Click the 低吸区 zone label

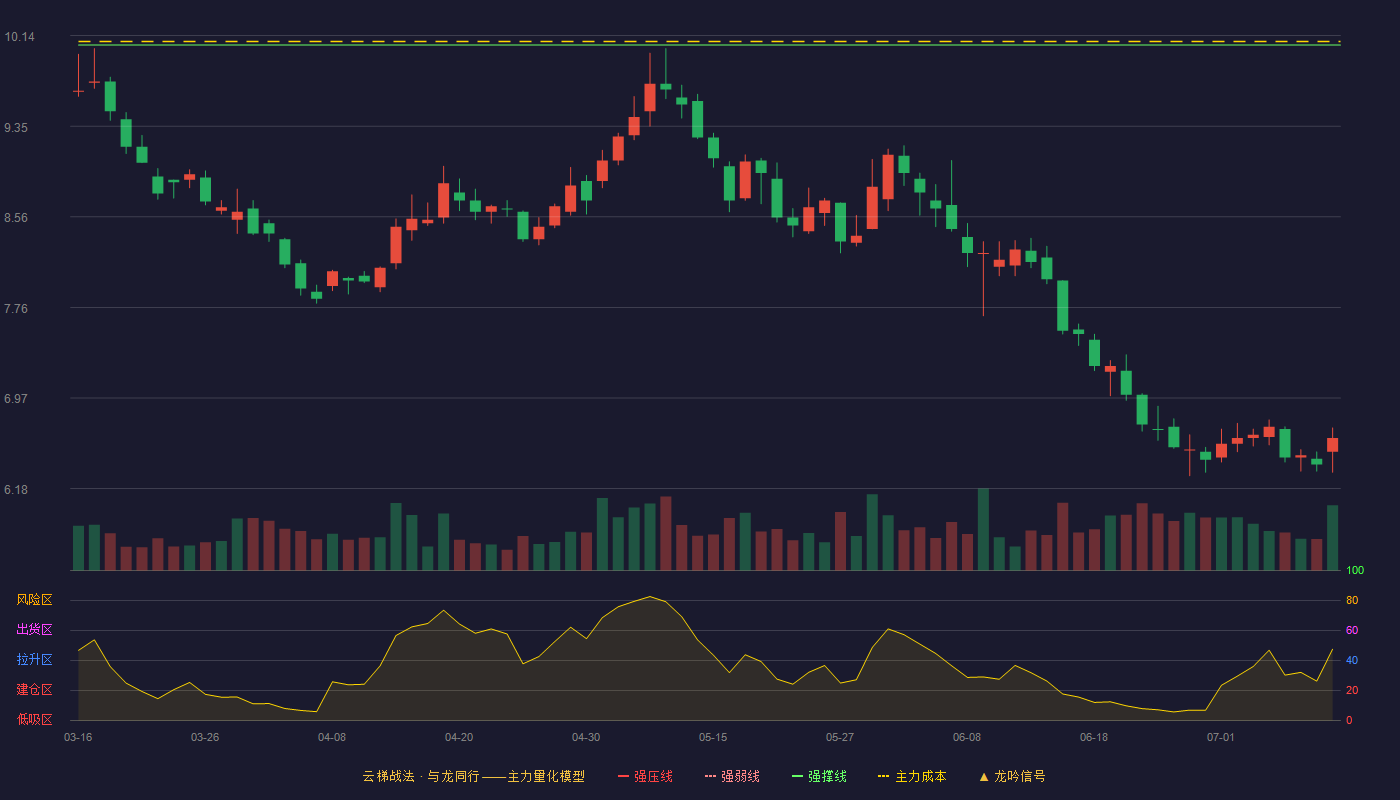[x=34, y=720]
